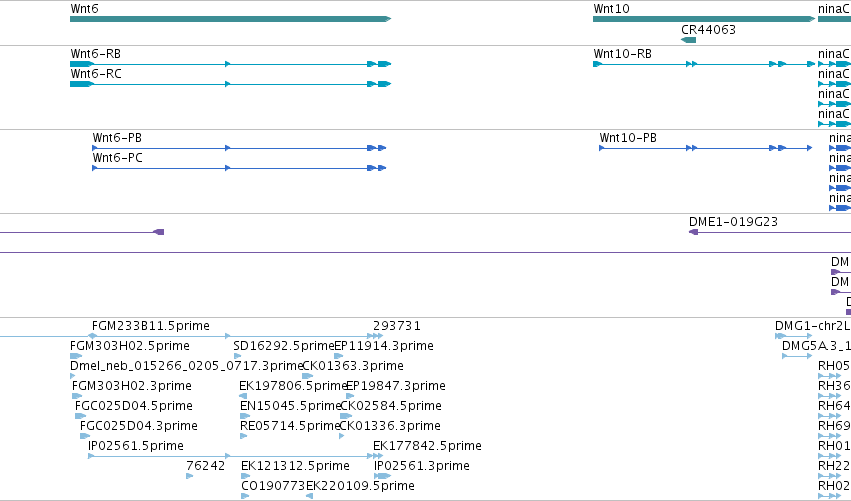Select the FGM303H02.5prime EST glyph
851x501 pixels.
(76, 356)
